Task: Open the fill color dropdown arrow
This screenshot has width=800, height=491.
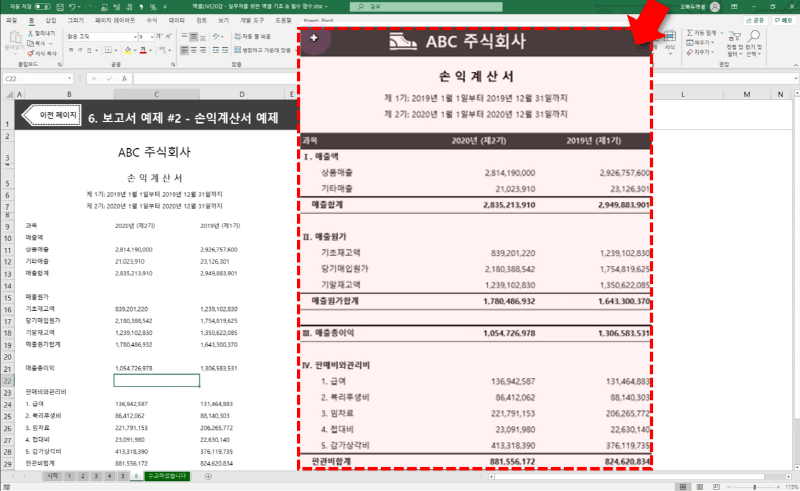Action: pyautogui.click(x=135, y=51)
